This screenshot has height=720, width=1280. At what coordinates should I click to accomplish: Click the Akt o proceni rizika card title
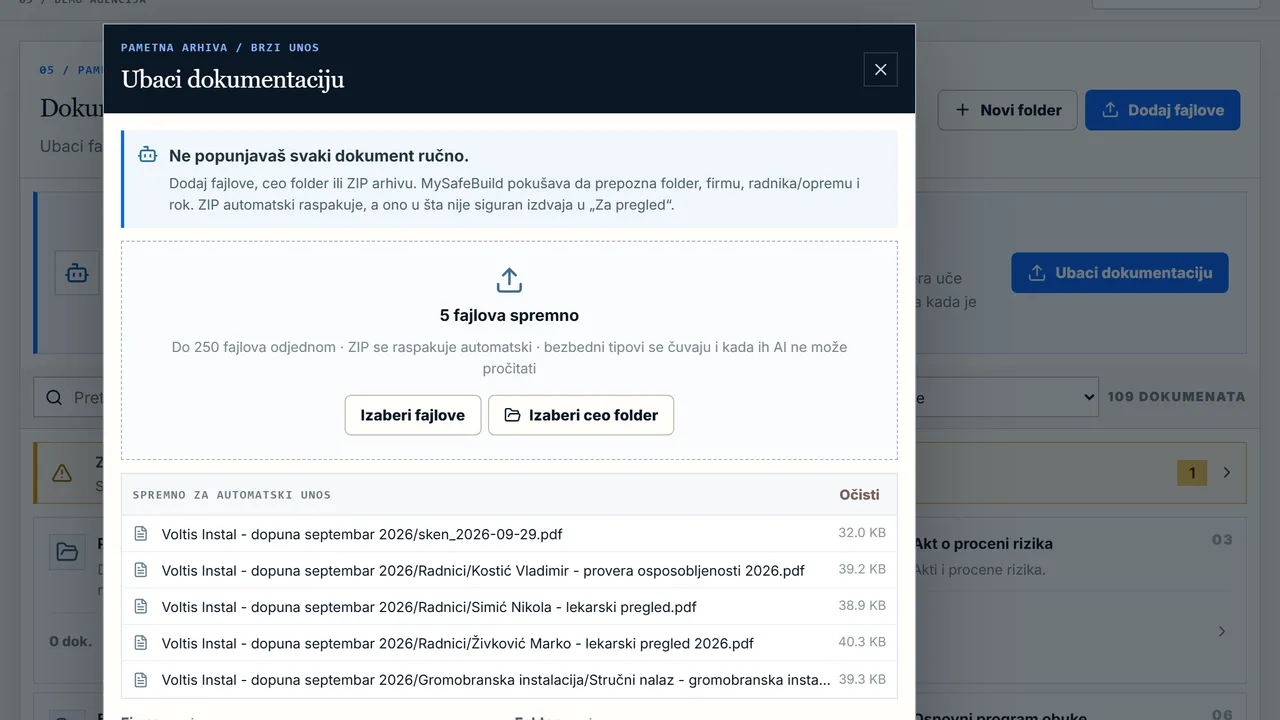pyautogui.click(x=983, y=544)
